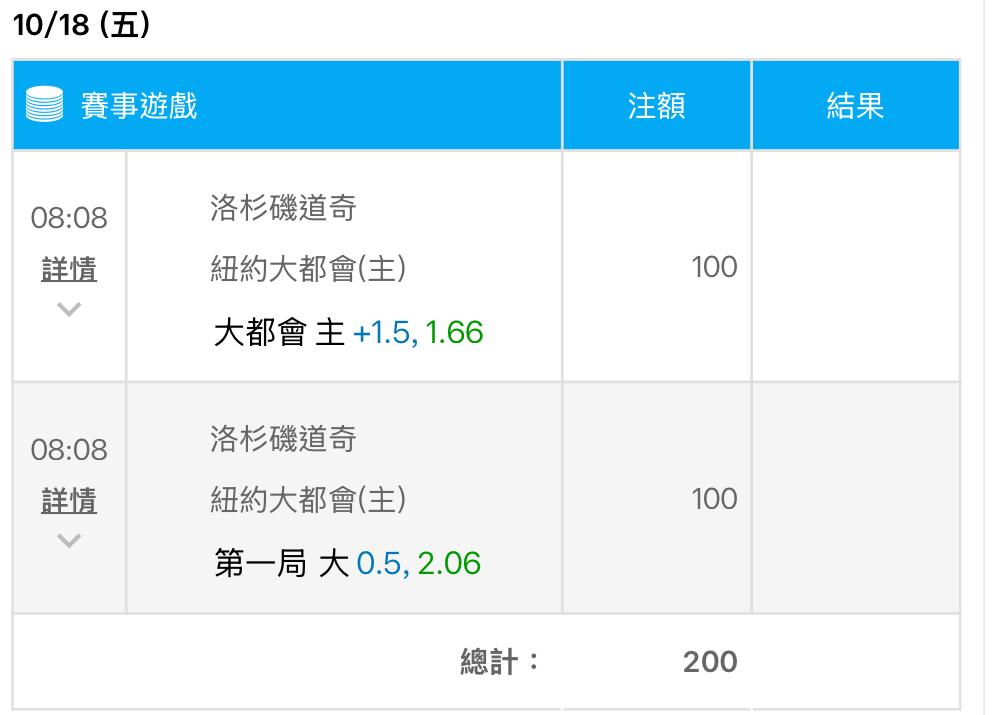Expand second bet details chevron
This screenshot has height=715, width=997.
pos(69,541)
